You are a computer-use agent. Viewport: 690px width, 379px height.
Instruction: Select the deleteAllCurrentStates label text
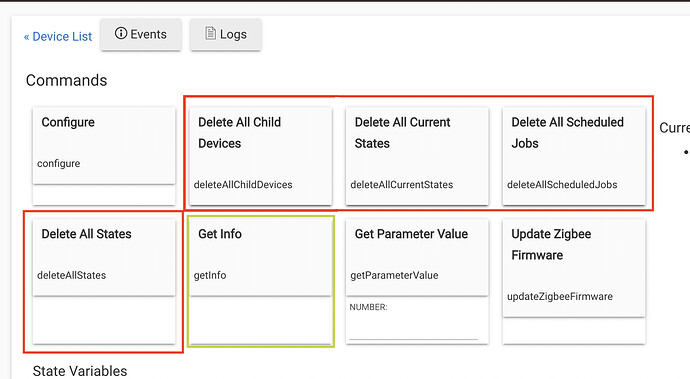pos(402,185)
